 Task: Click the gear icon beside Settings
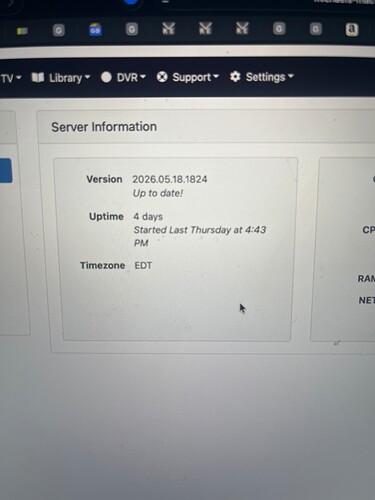[235, 77]
